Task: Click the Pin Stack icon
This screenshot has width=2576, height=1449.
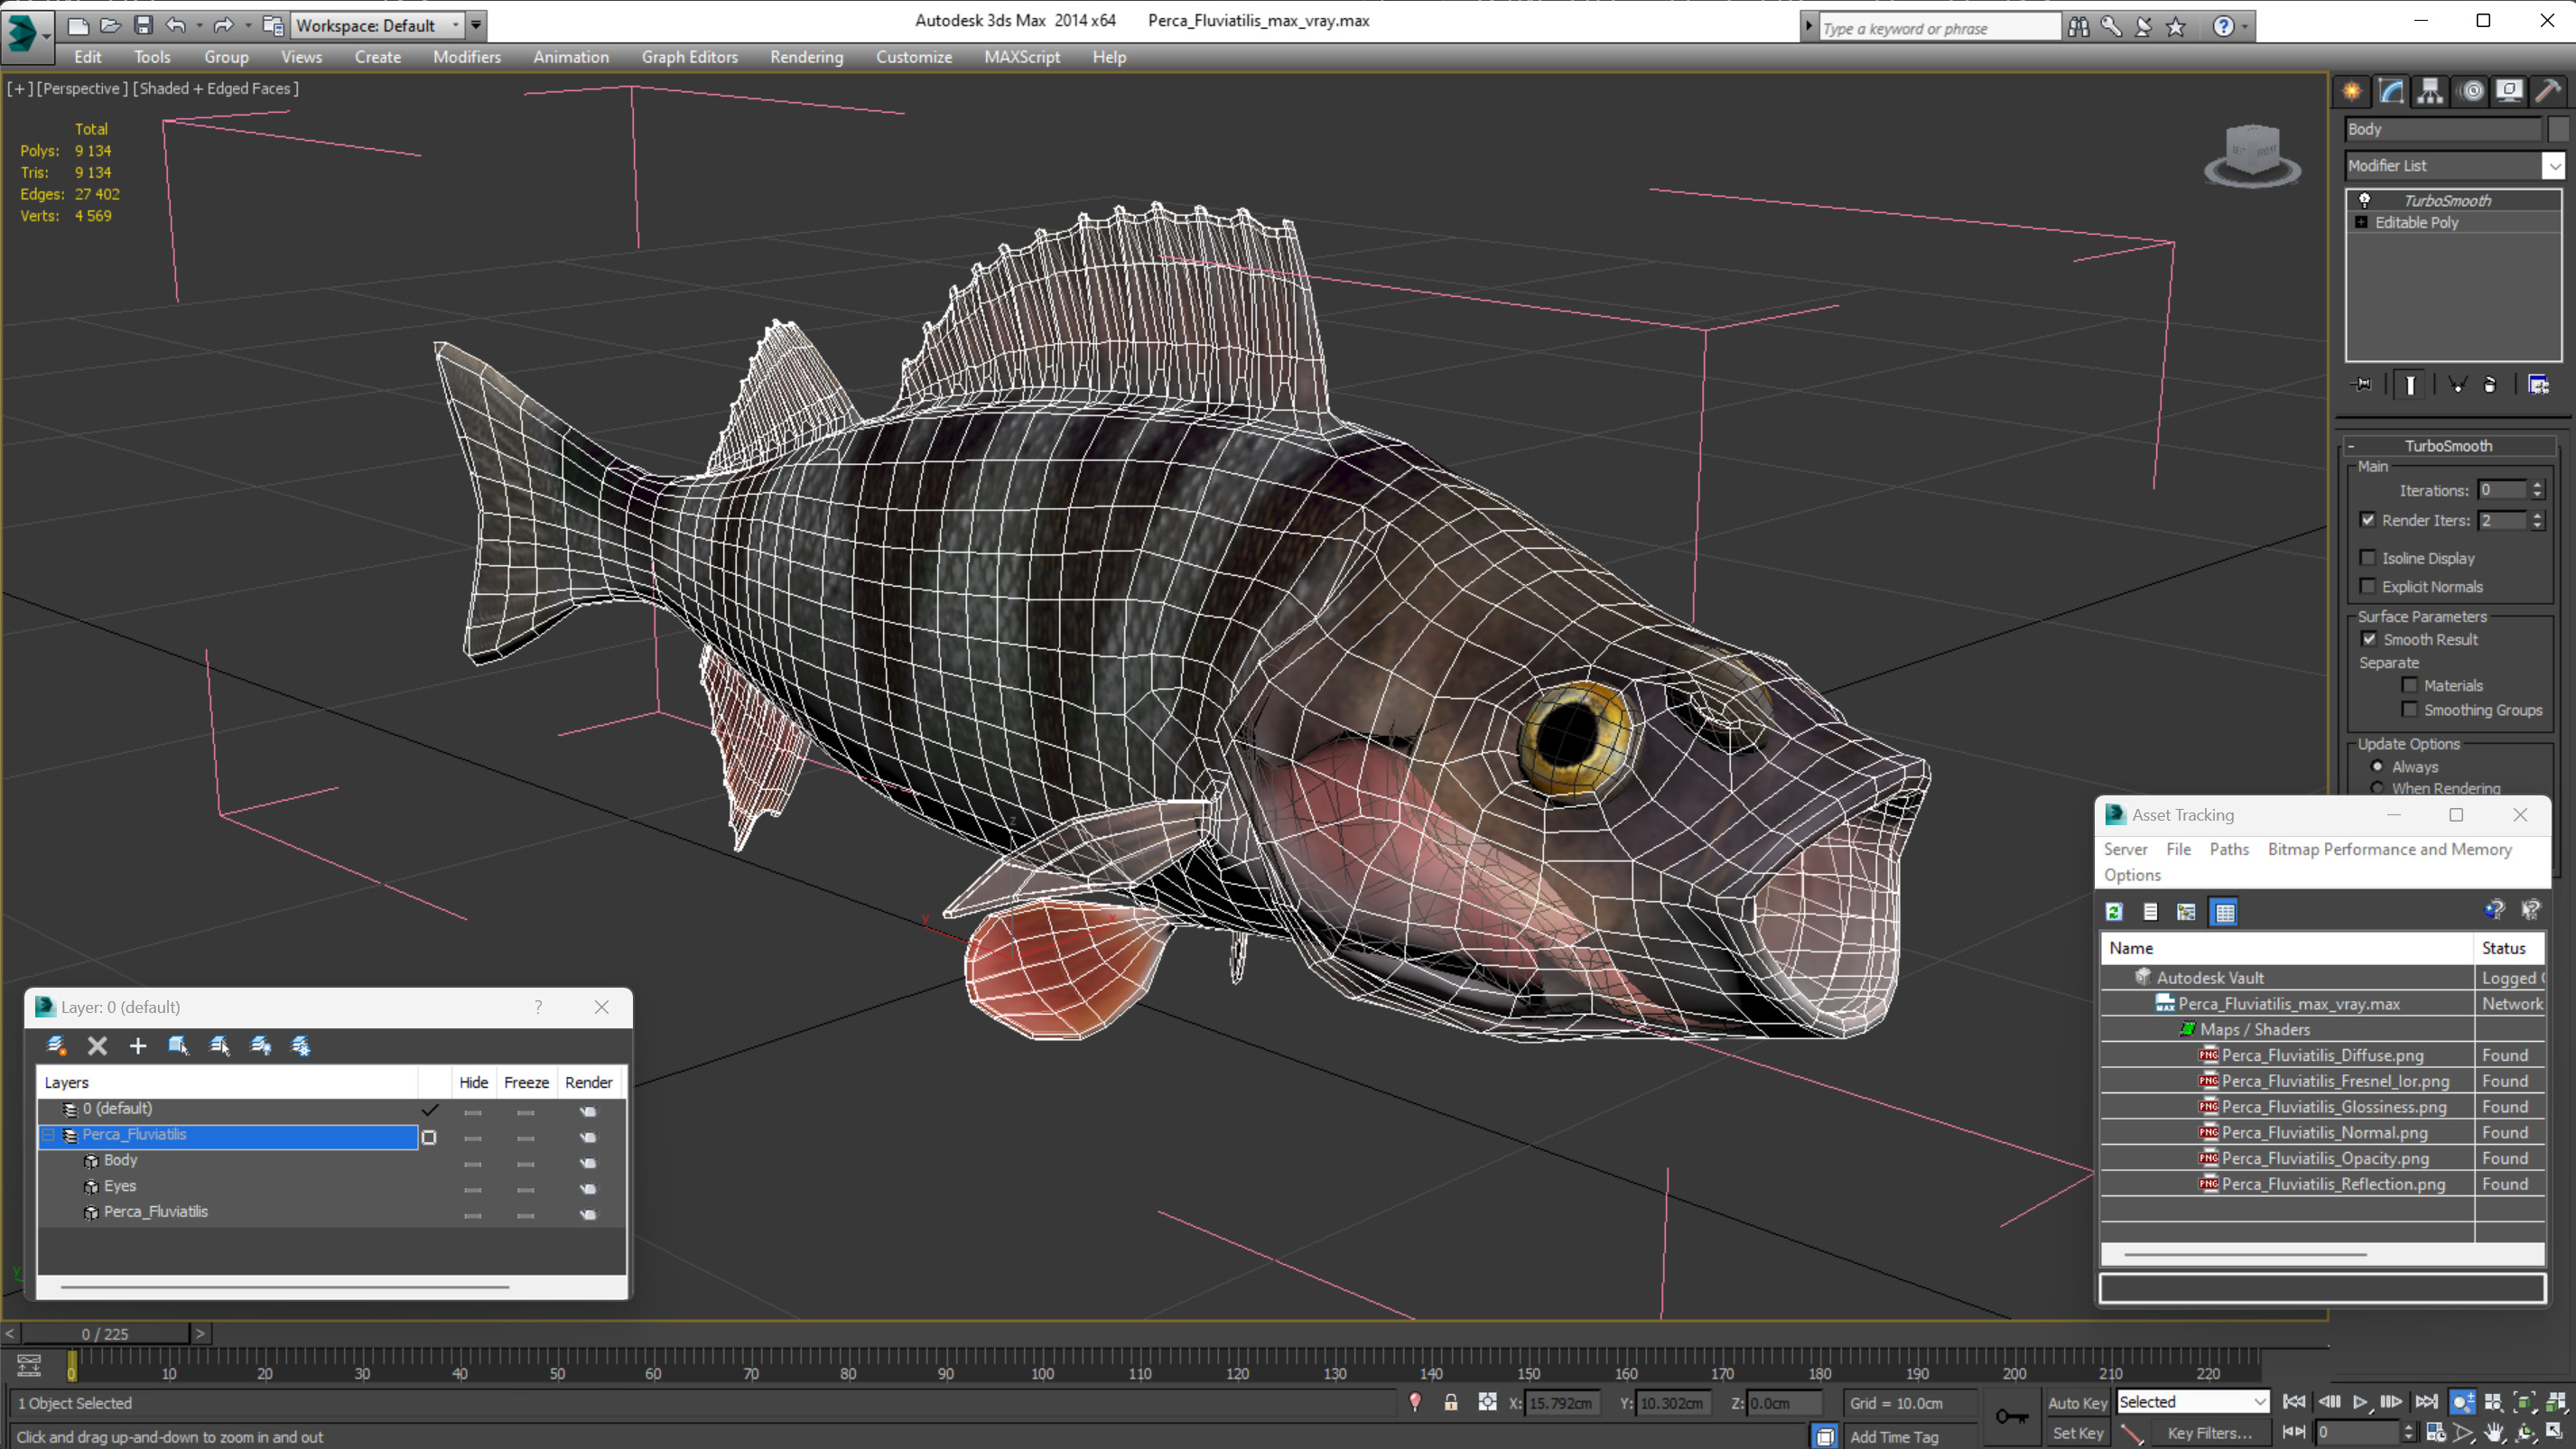Action: (2362, 384)
